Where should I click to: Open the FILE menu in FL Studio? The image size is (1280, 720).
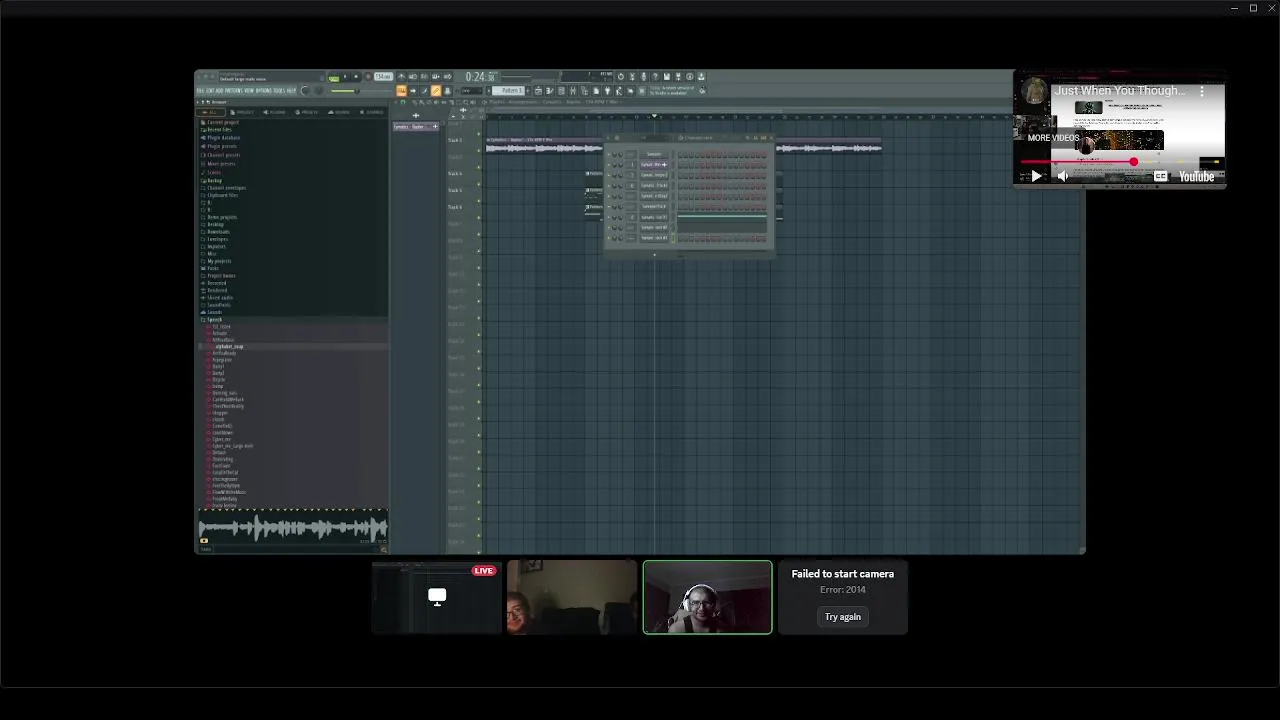198,91
